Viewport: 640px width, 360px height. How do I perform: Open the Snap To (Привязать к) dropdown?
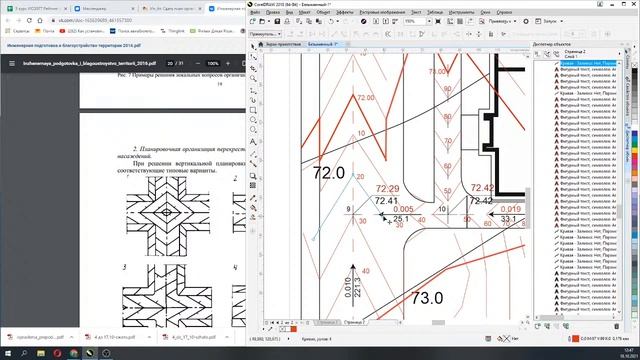click(502, 21)
